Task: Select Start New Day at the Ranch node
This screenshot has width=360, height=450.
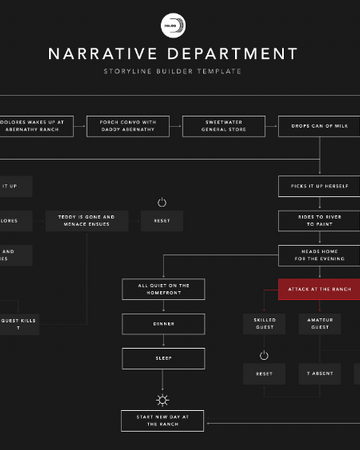Action: click(x=163, y=421)
